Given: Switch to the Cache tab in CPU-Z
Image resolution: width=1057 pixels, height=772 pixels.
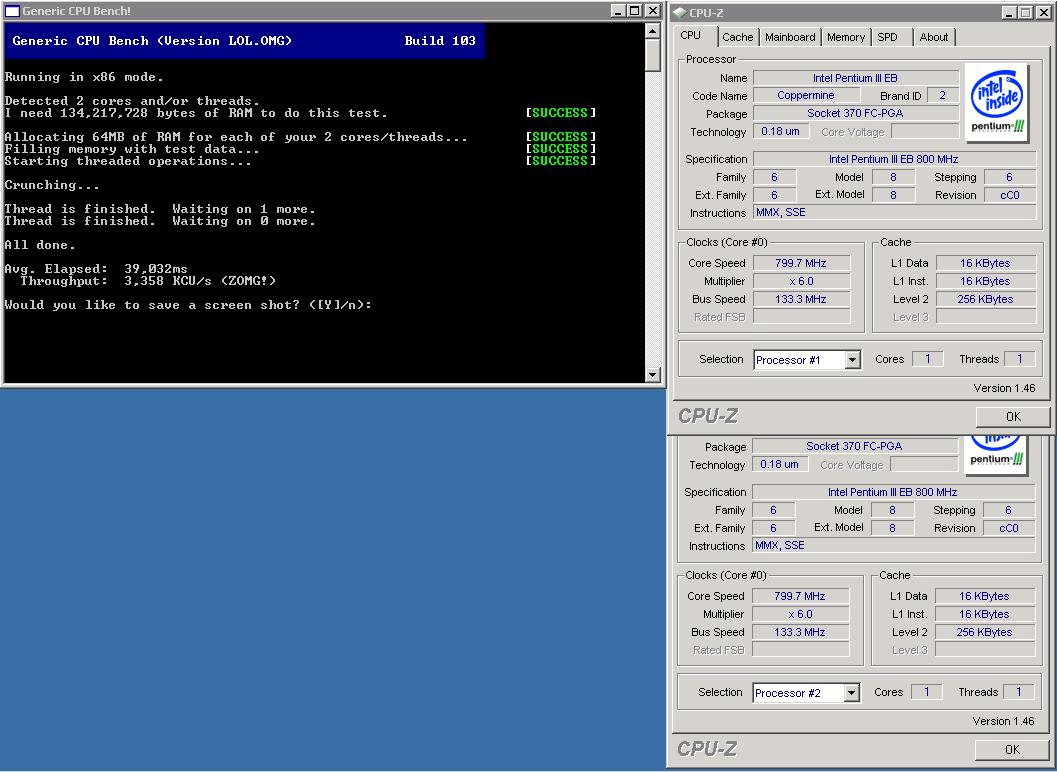Looking at the screenshot, I should (737, 37).
